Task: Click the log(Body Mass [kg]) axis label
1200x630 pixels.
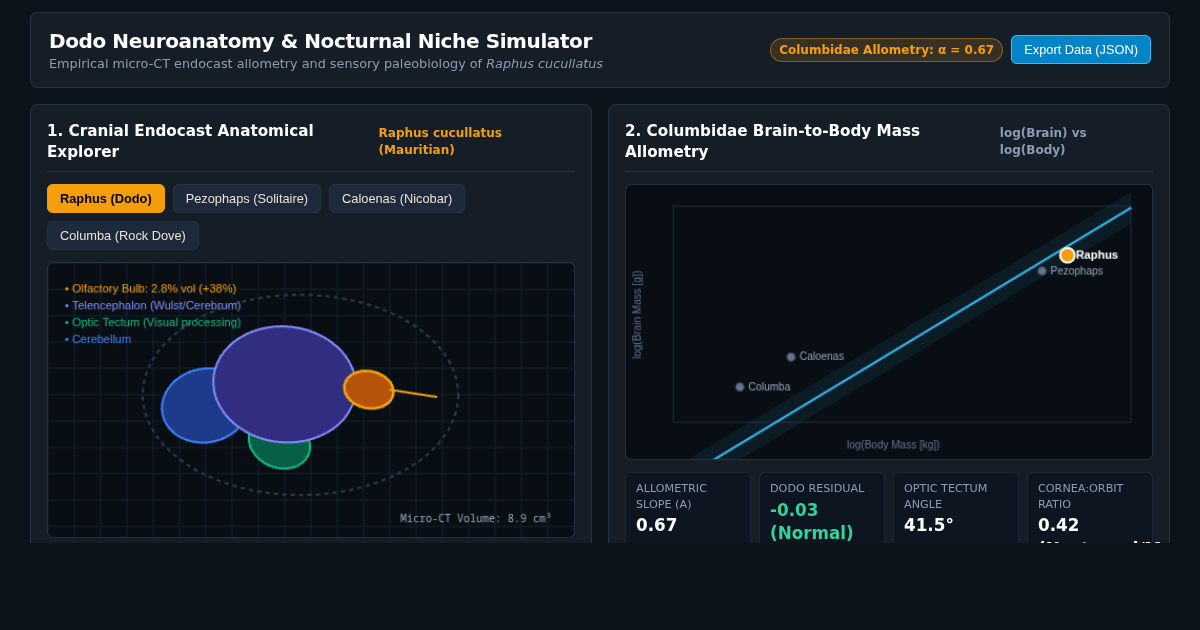Action: 893,445
